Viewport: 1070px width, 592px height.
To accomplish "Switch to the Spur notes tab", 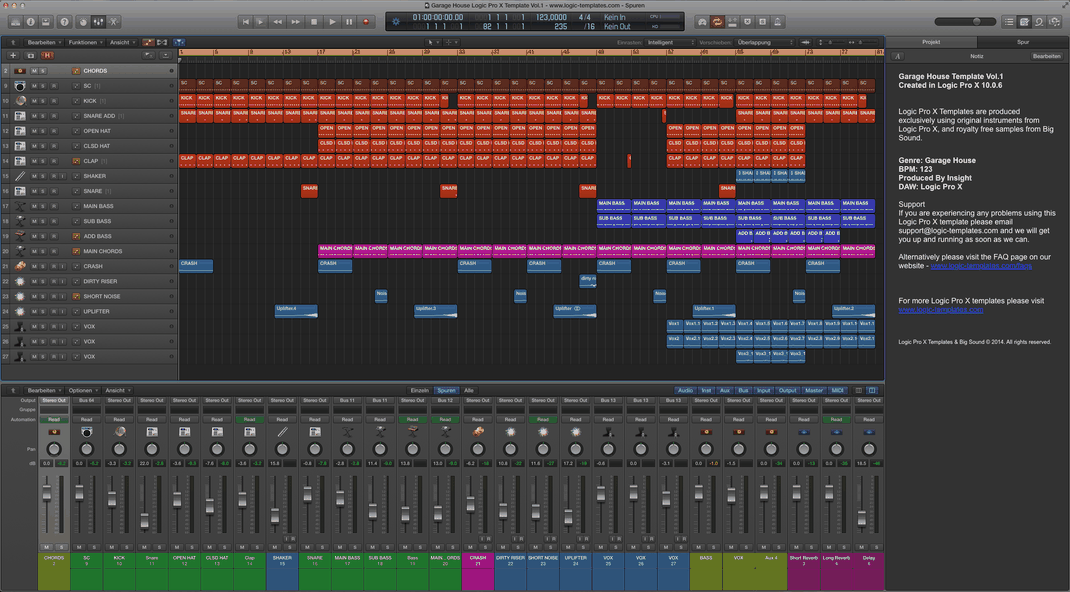I will coord(1022,42).
